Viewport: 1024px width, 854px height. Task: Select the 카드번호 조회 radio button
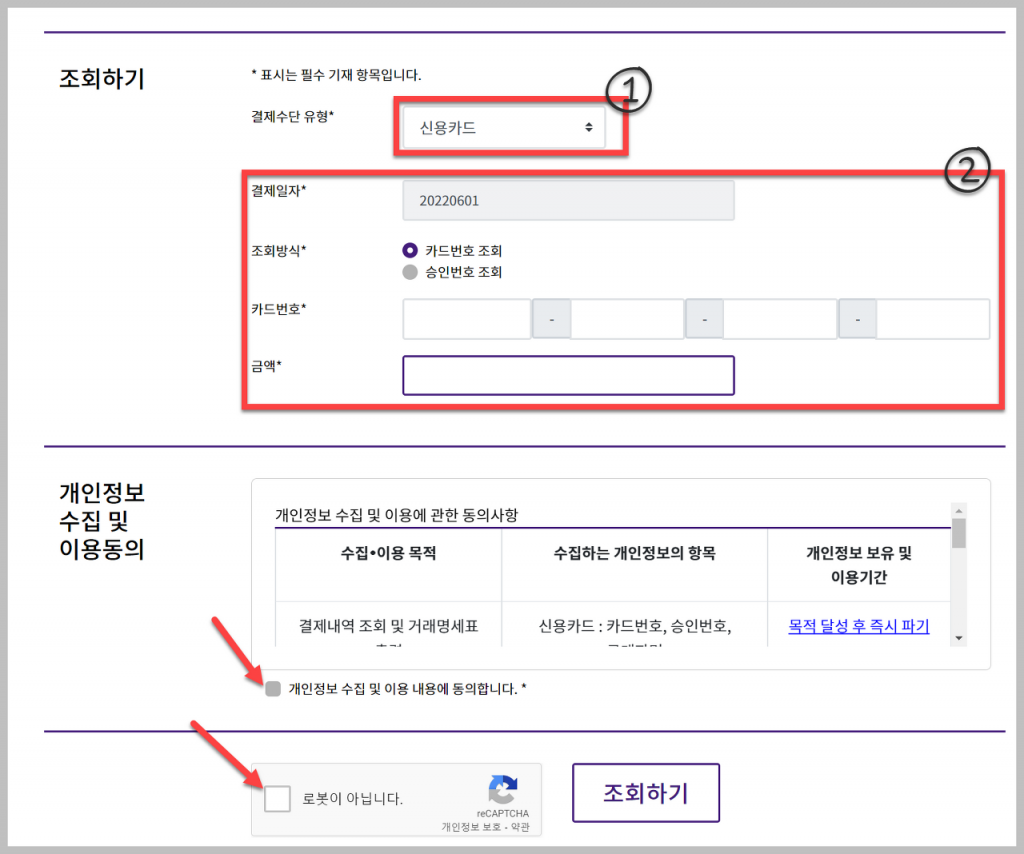pos(410,250)
